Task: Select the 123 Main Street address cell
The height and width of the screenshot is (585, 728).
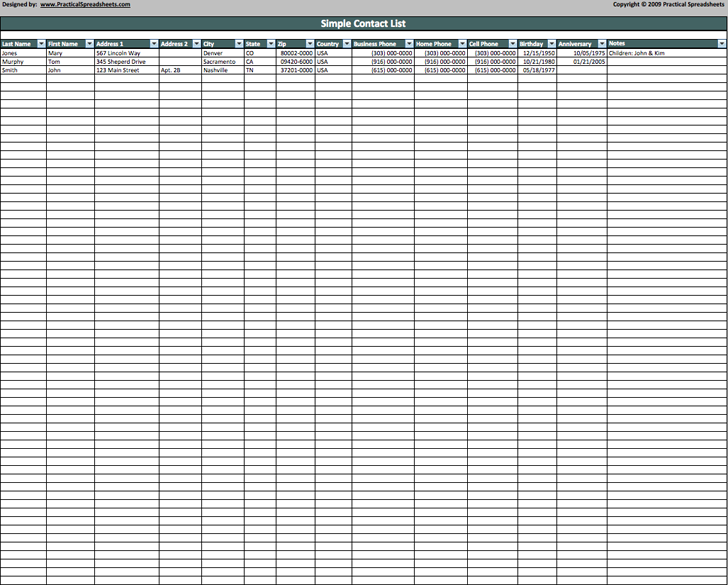Action: 127,70
